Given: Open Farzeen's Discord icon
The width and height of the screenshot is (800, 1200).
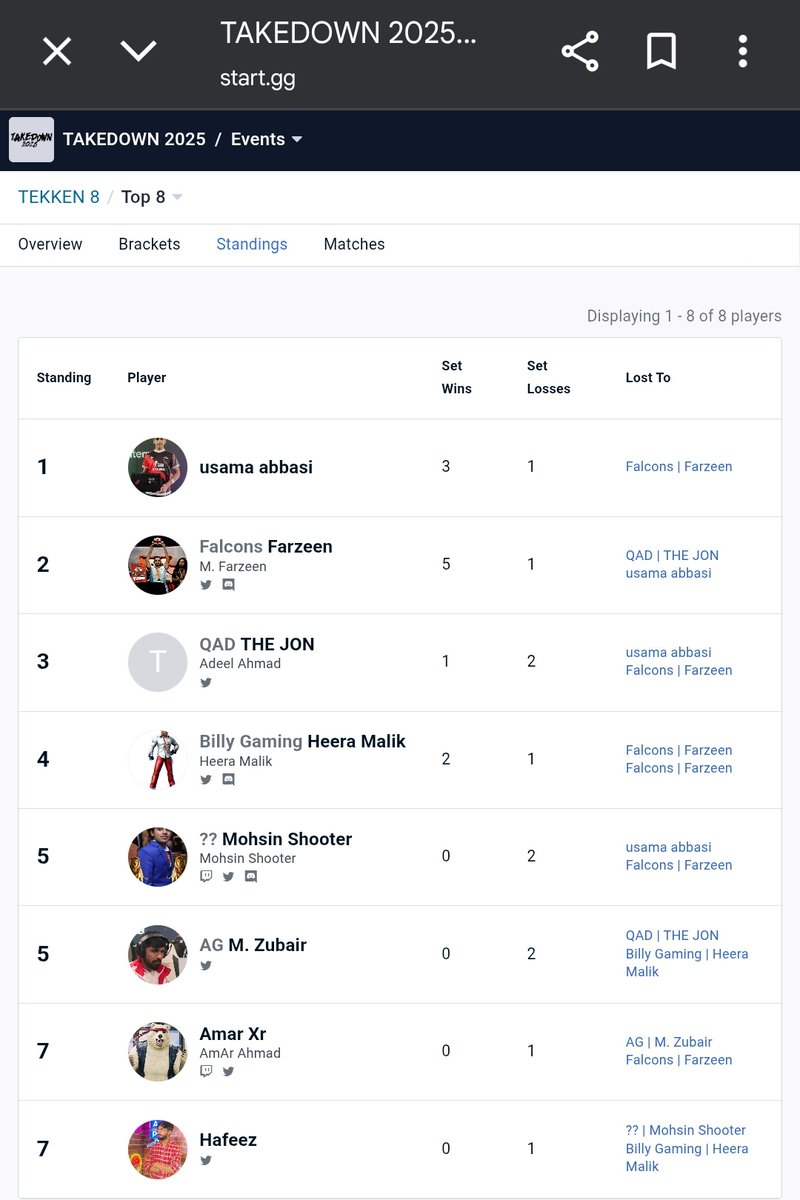Looking at the screenshot, I should coord(228,585).
